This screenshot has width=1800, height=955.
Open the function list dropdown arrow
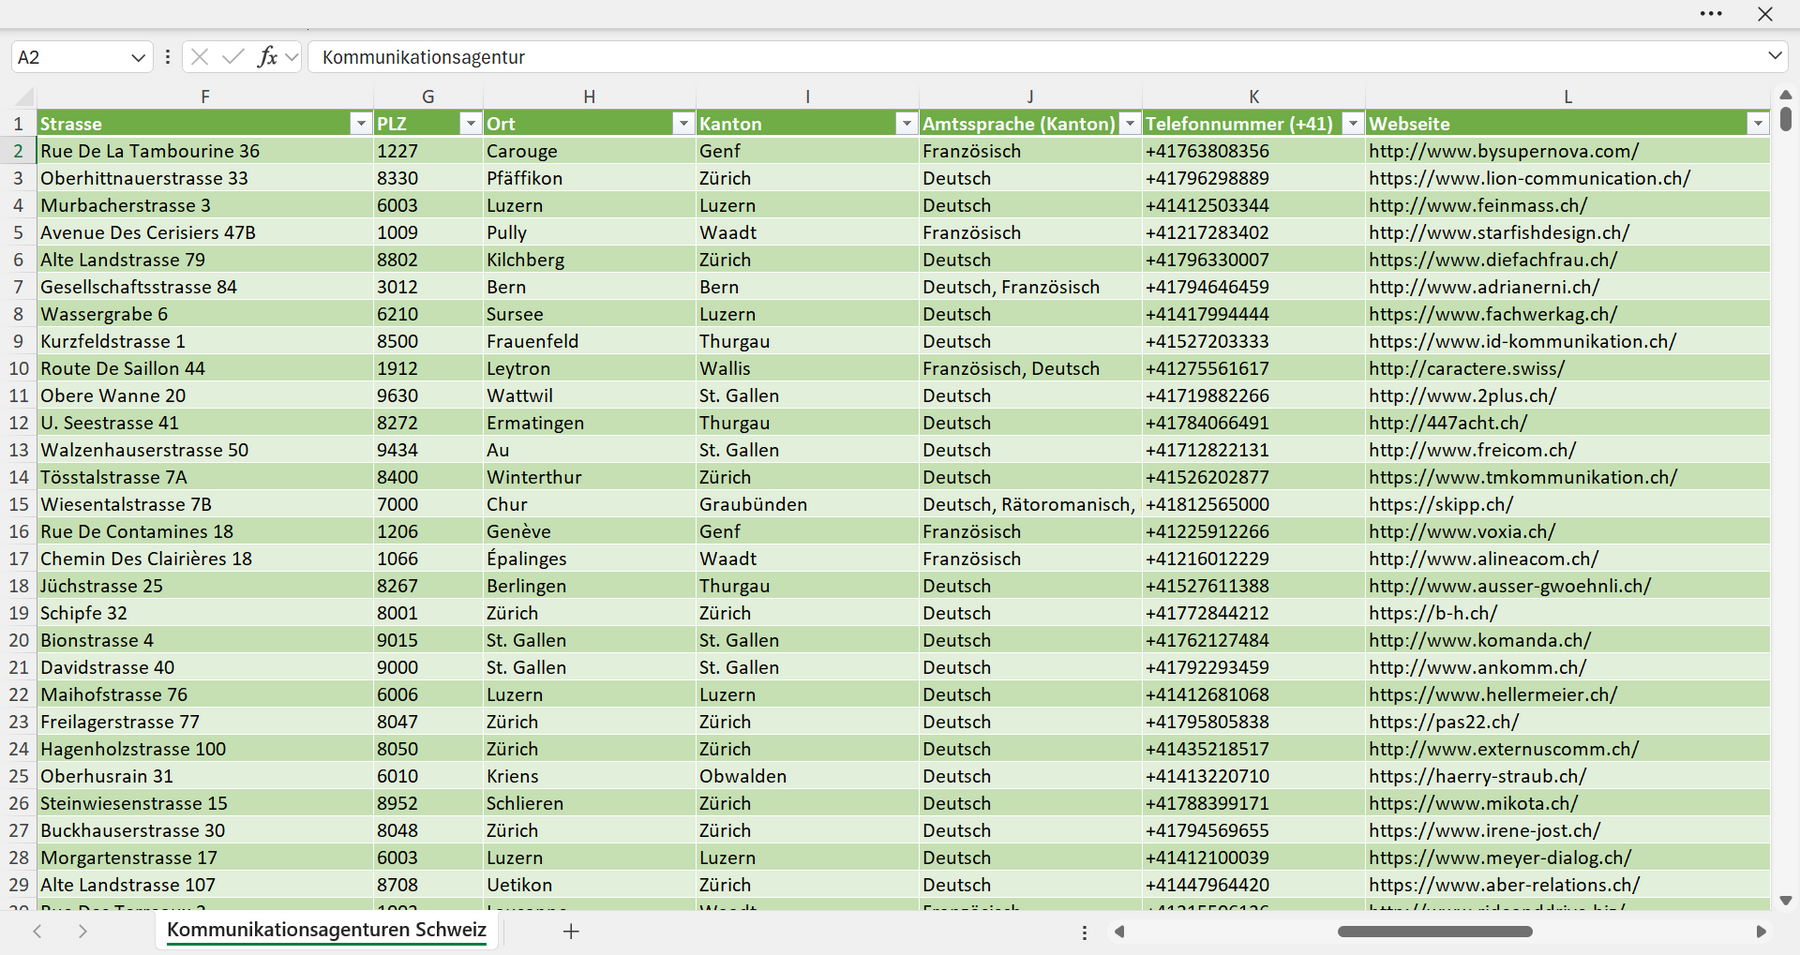[x=291, y=57]
